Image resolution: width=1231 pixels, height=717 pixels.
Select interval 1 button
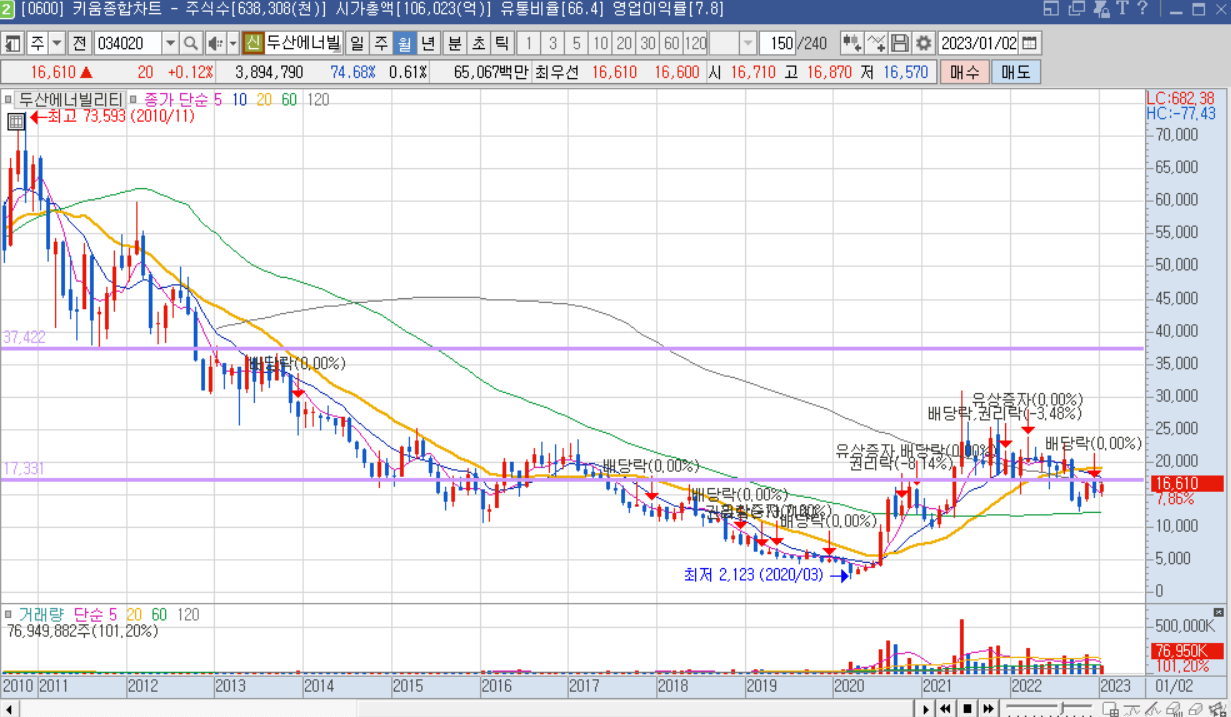(530, 43)
